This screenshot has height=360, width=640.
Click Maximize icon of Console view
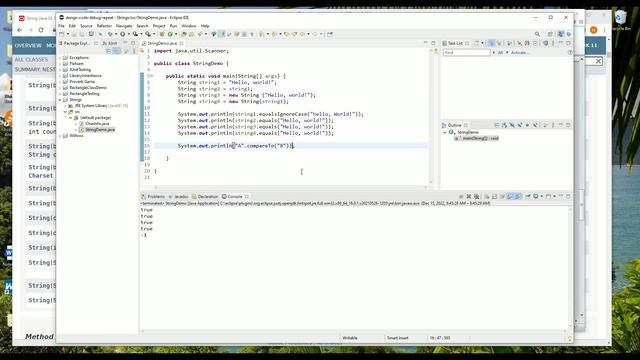[x=568, y=197]
